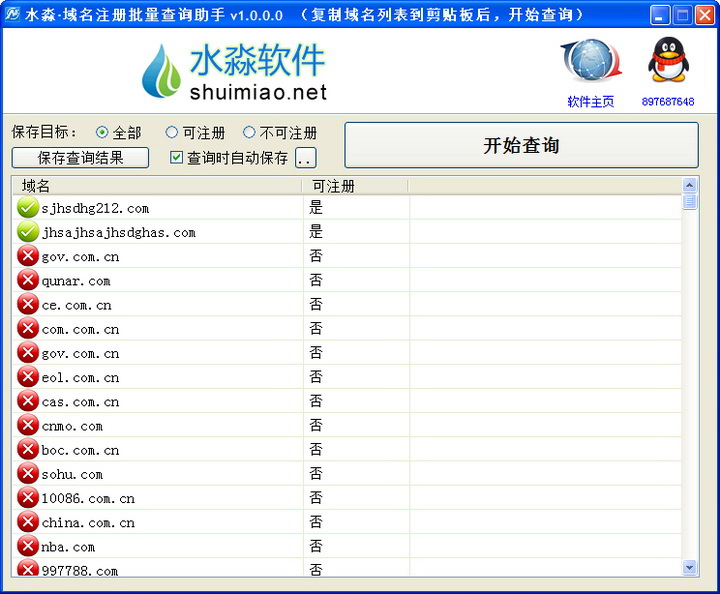This screenshot has width=720, height=594.
Task: Click red X icon beside 997788.com
Action: 28,568
